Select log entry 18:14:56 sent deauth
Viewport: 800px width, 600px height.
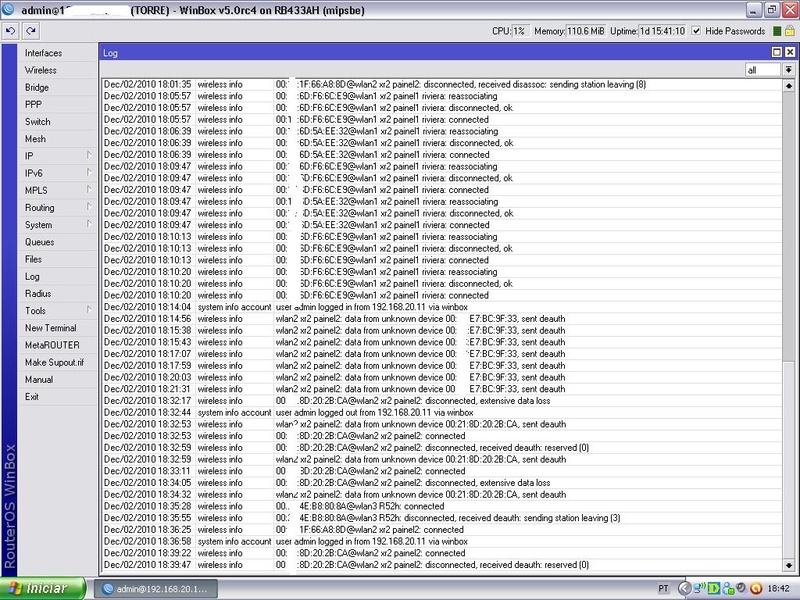click(x=442, y=319)
